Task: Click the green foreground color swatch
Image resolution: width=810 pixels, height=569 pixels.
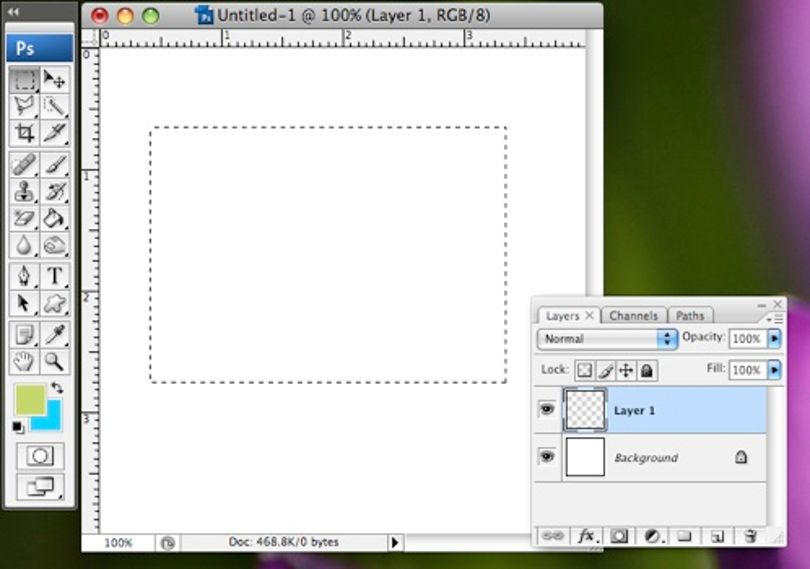Action: tap(30, 399)
